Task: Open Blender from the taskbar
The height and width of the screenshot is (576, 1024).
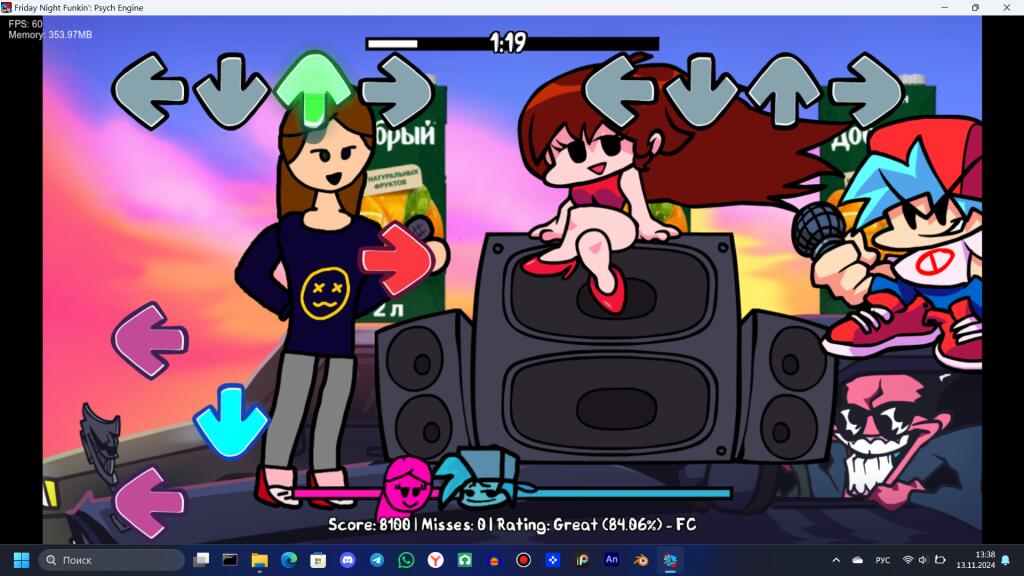Action: [x=641, y=560]
